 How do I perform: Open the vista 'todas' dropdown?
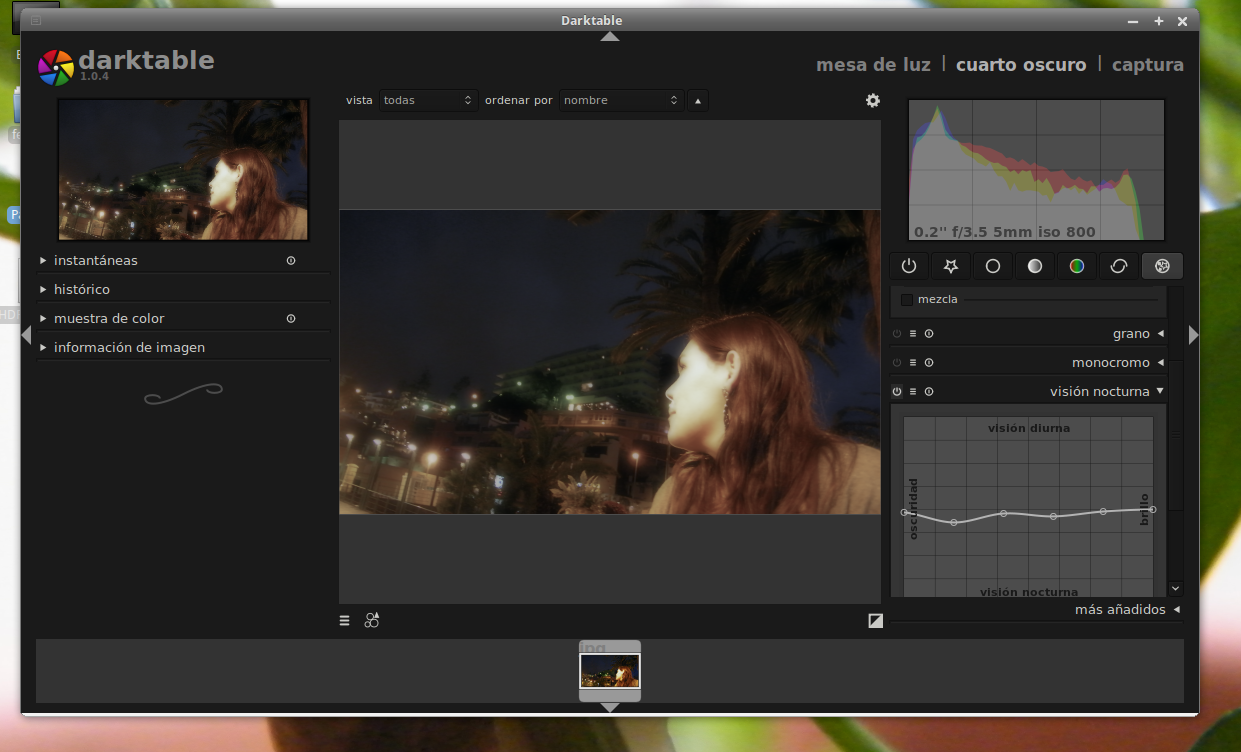428,100
